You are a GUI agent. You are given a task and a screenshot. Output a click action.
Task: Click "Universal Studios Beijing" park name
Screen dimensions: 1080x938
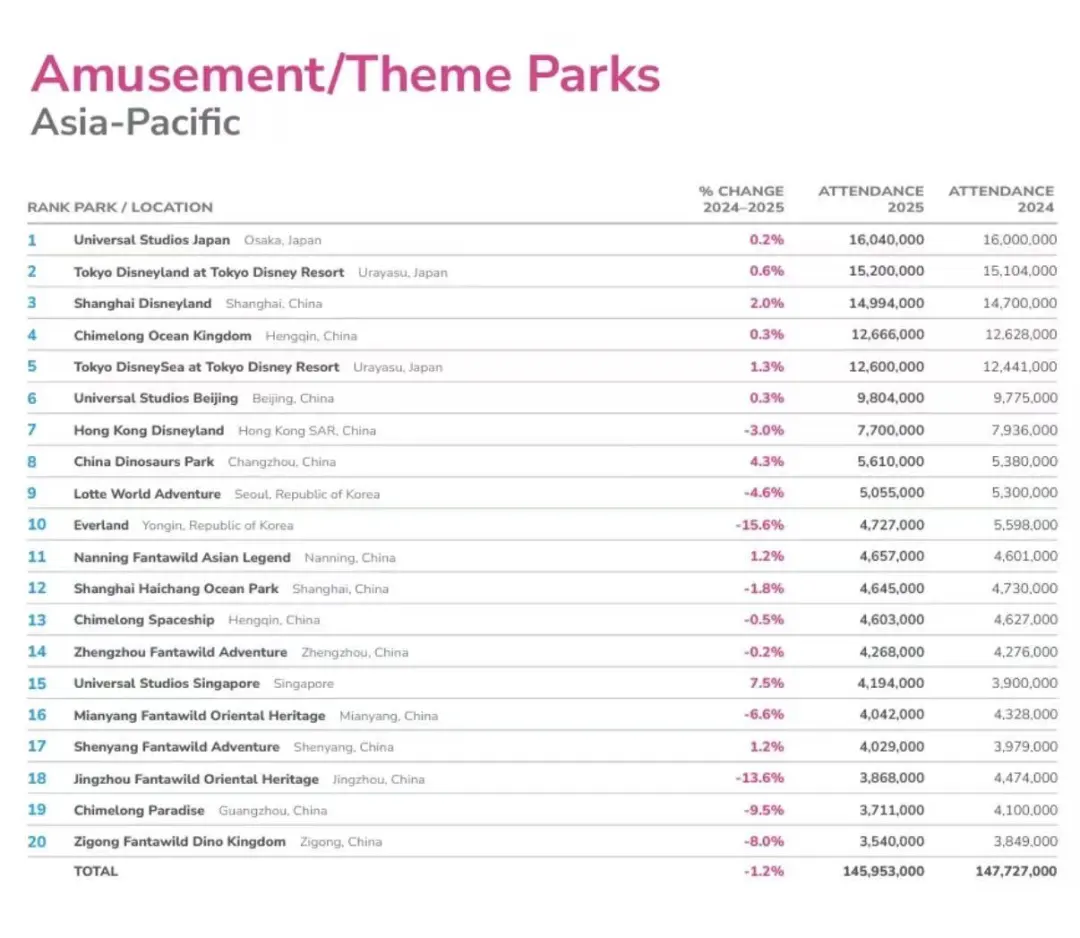point(156,398)
